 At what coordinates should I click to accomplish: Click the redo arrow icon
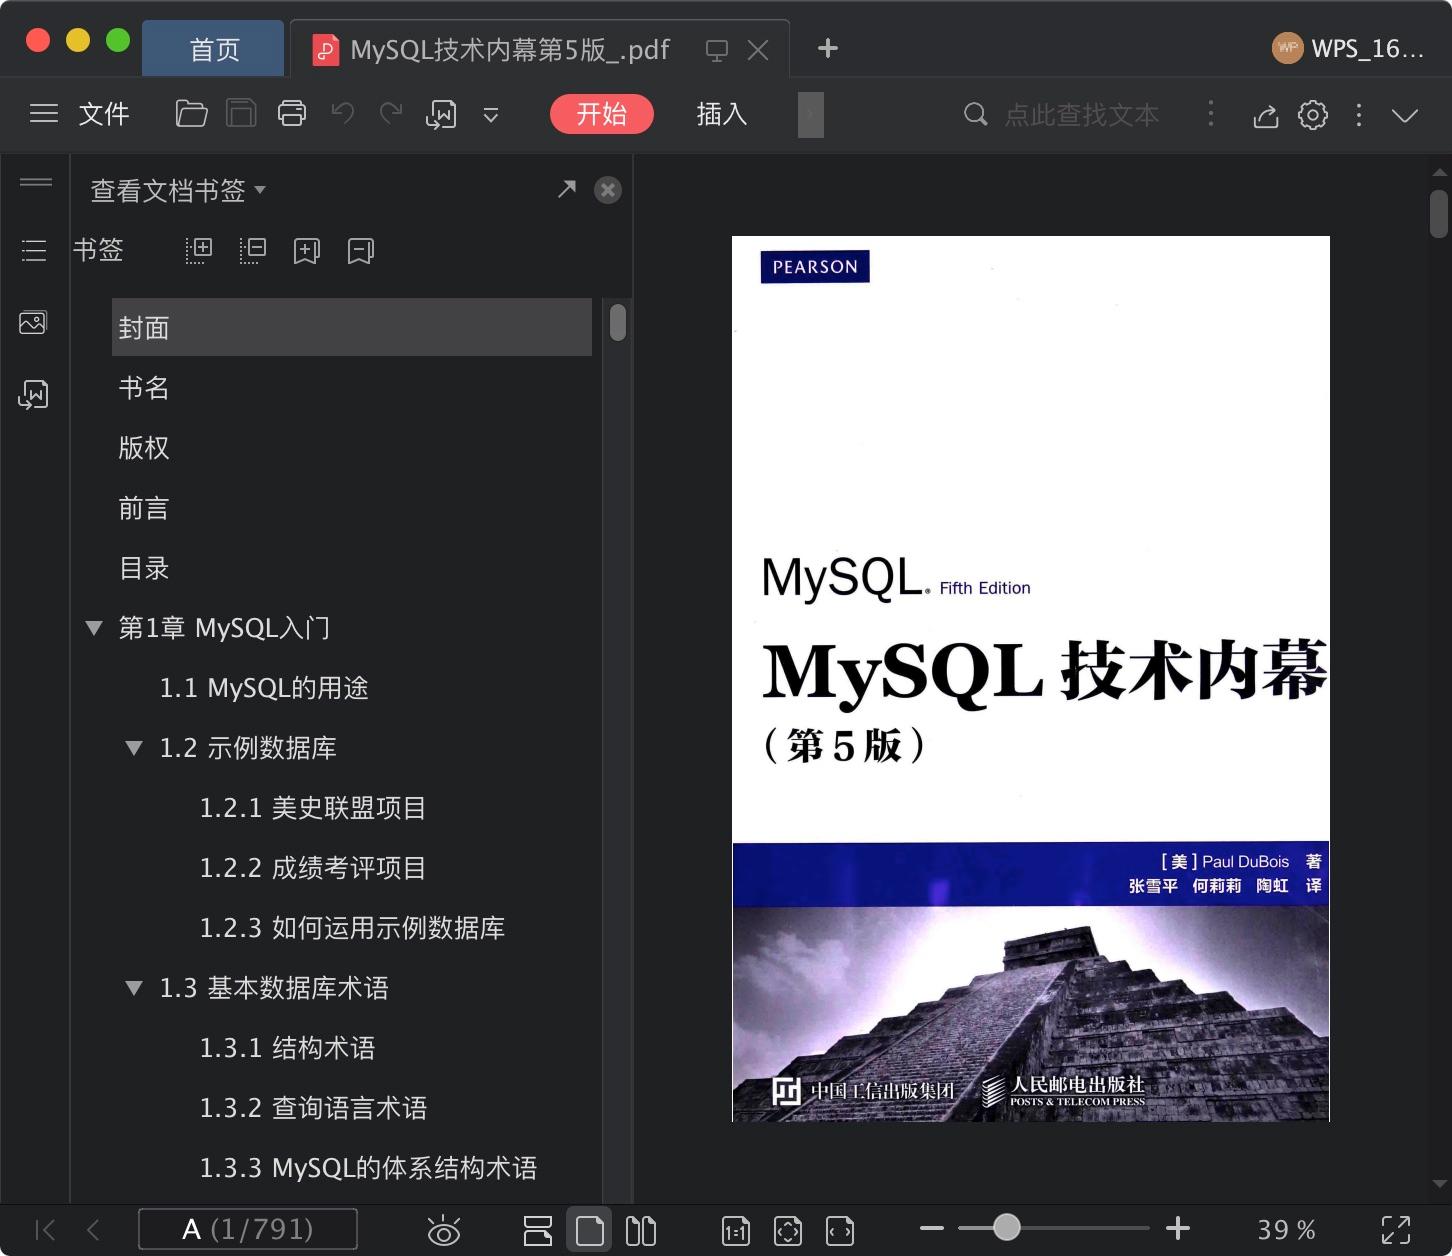click(391, 114)
